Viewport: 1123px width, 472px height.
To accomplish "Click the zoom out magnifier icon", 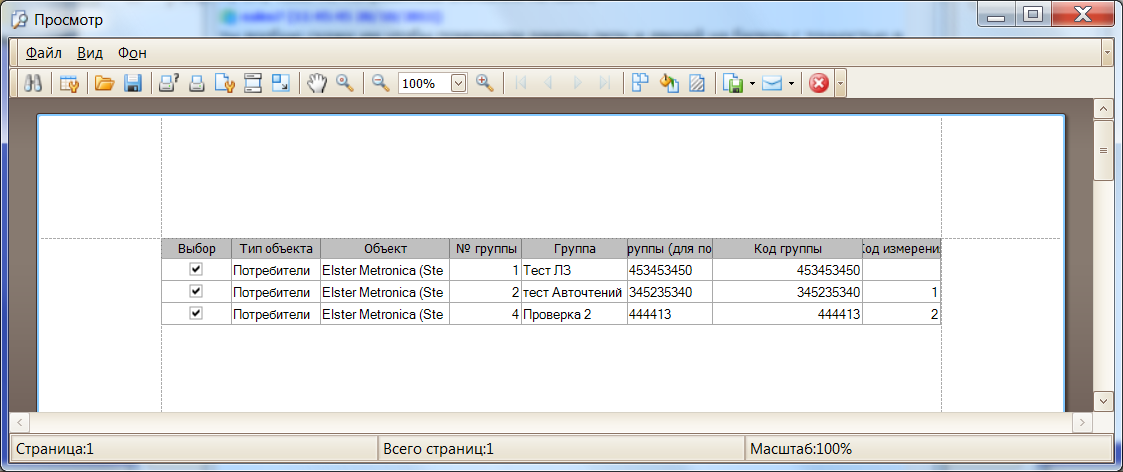I will point(380,84).
